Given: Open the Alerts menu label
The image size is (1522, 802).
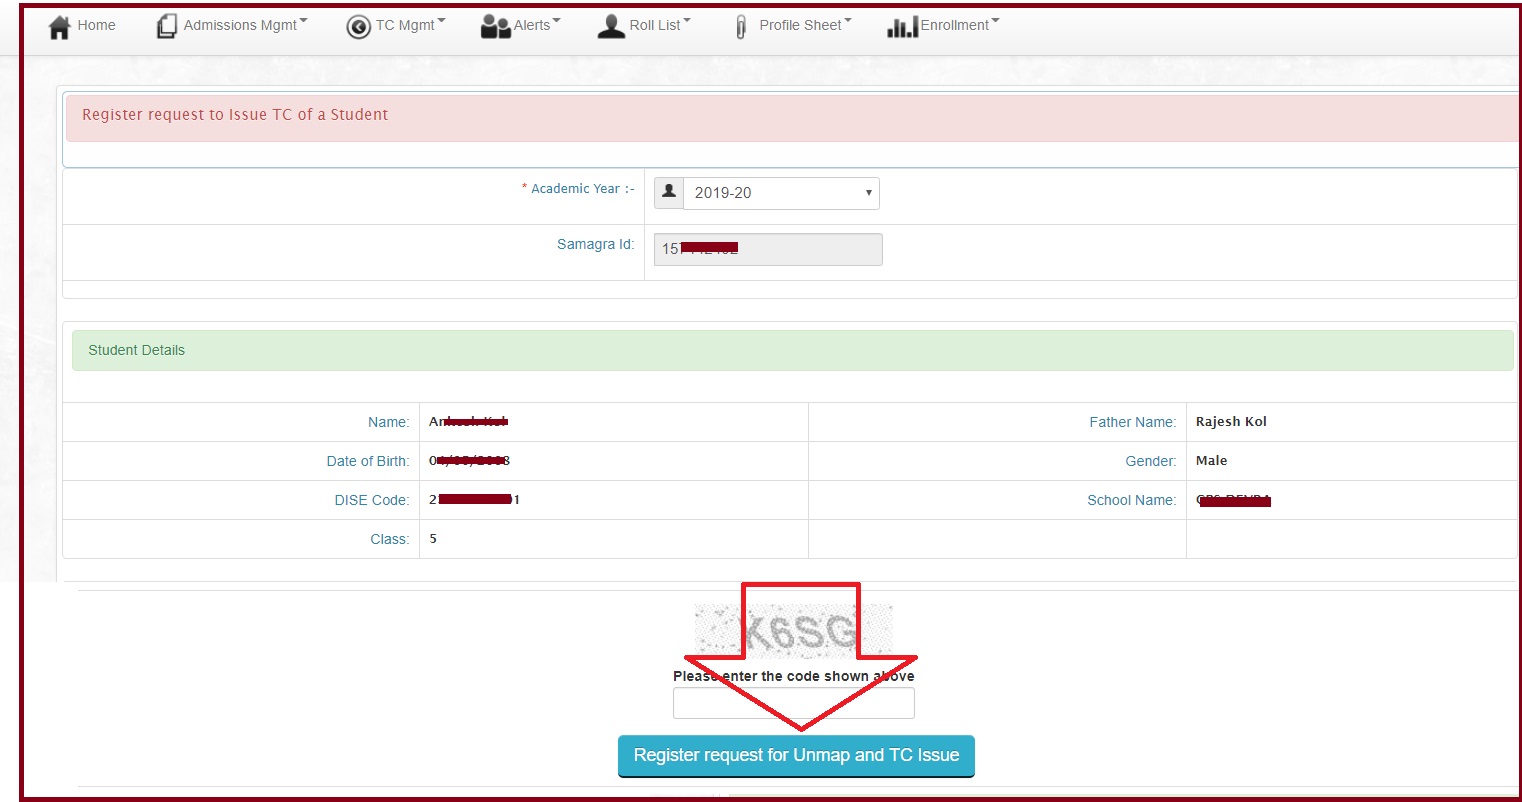Looking at the screenshot, I should (532, 25).
